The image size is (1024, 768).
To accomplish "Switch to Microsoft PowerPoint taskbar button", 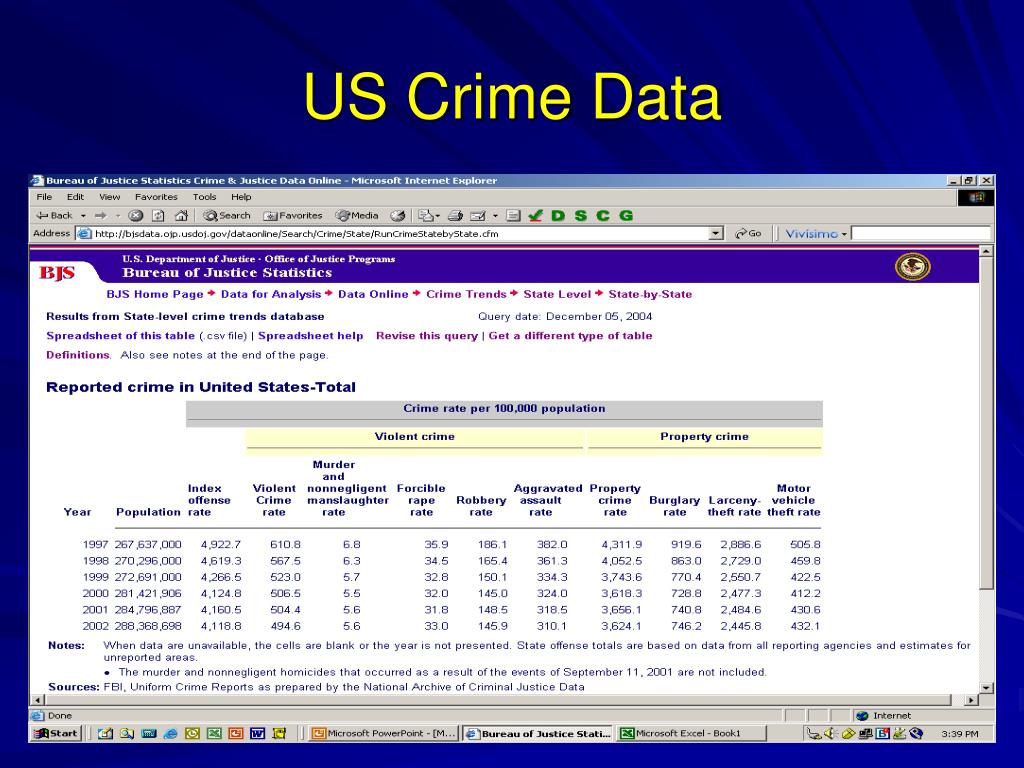I will pos(383,733).
